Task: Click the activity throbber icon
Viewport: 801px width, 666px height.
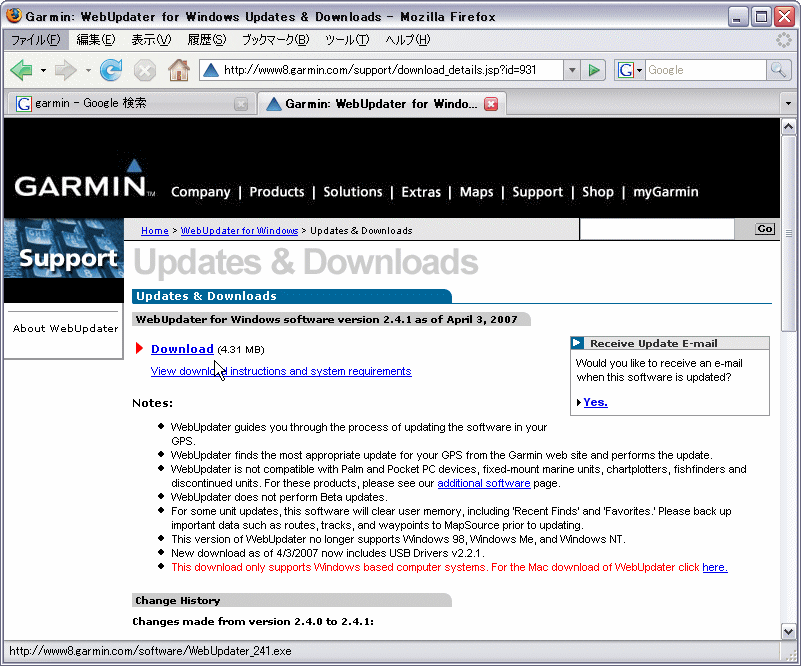Action: tap(784, 40)
